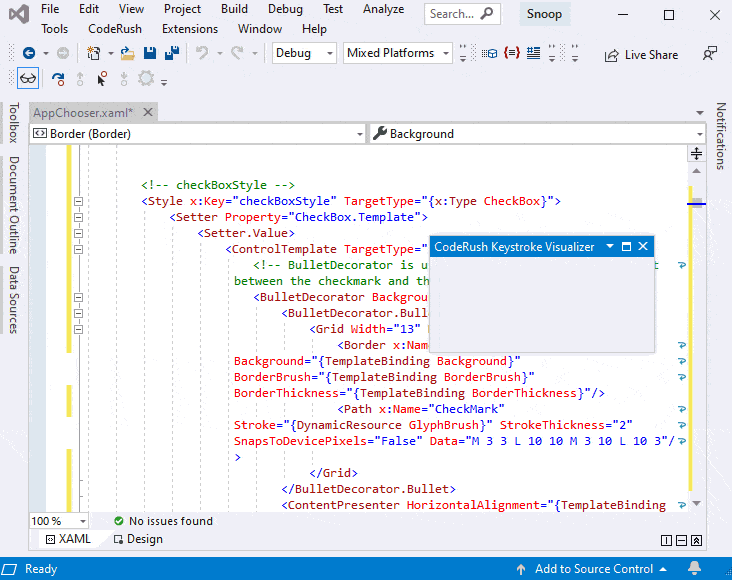Viewport: 732px width, 580px height.
Task: Open the Toolbox side panel
Action: (14, 123)
